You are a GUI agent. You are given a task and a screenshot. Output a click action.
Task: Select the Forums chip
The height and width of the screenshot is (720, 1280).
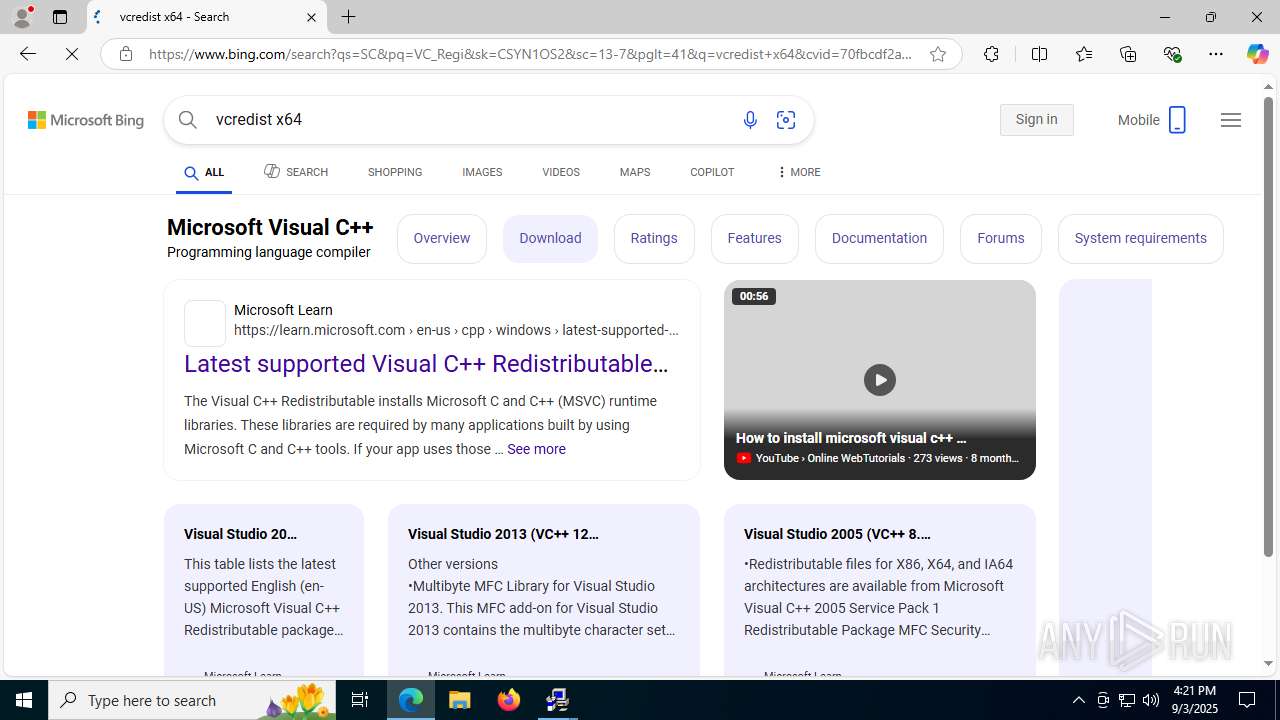click(x=1001, y=238)
